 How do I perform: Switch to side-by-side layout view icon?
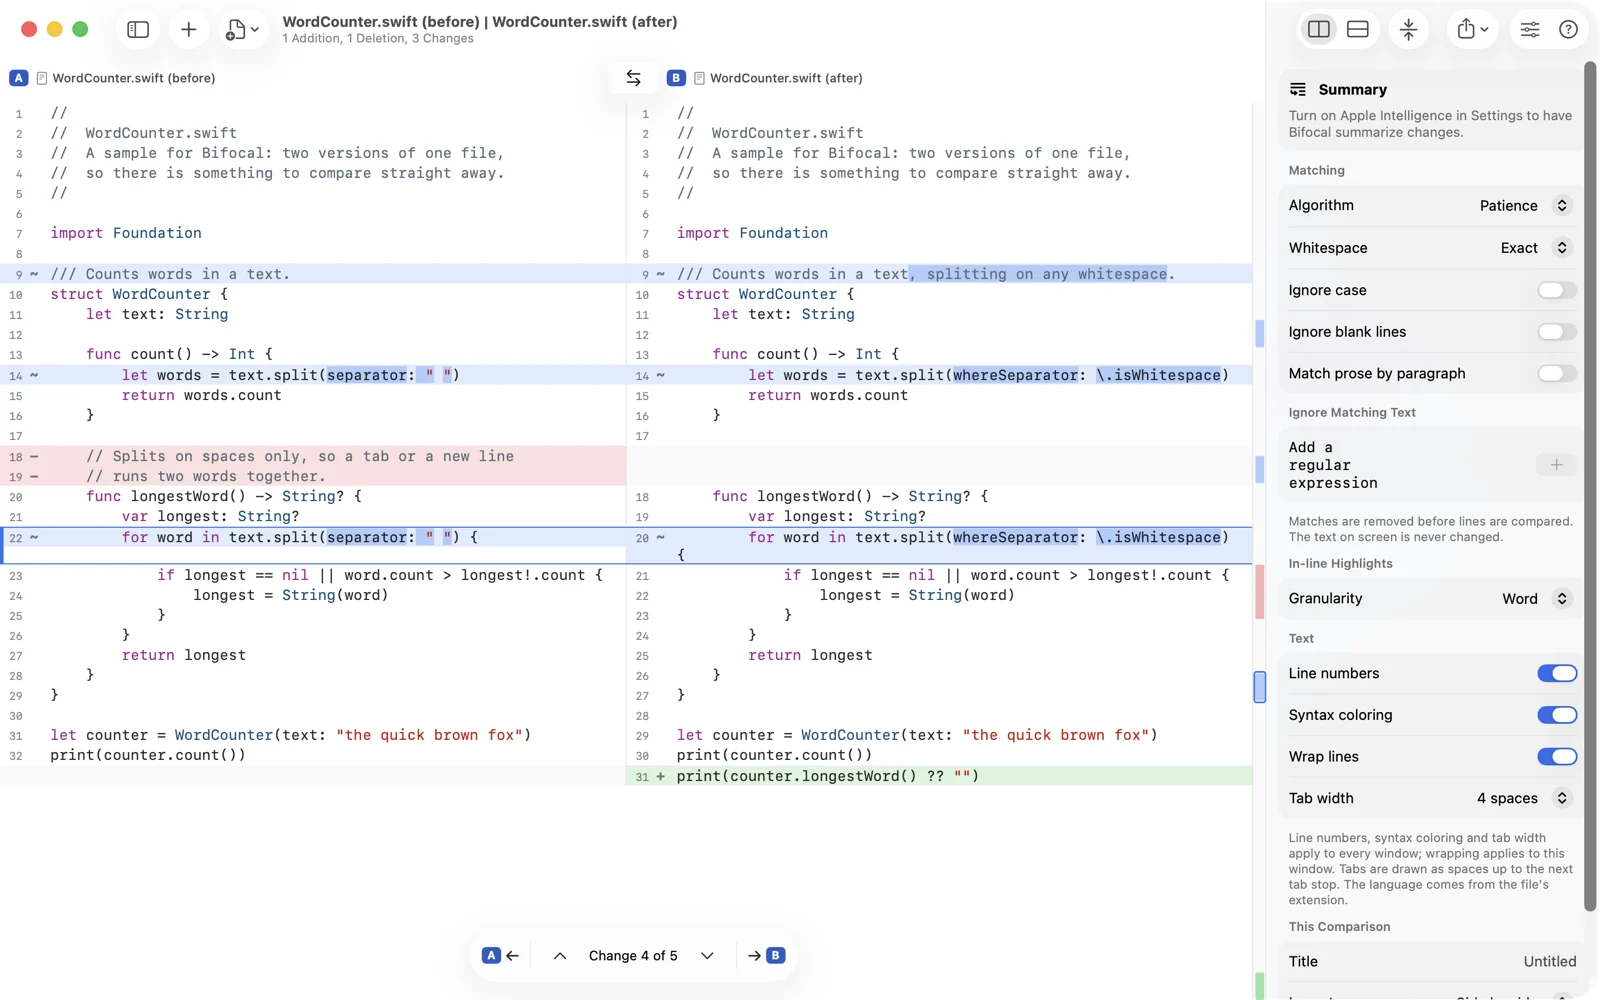[1319, 30]
